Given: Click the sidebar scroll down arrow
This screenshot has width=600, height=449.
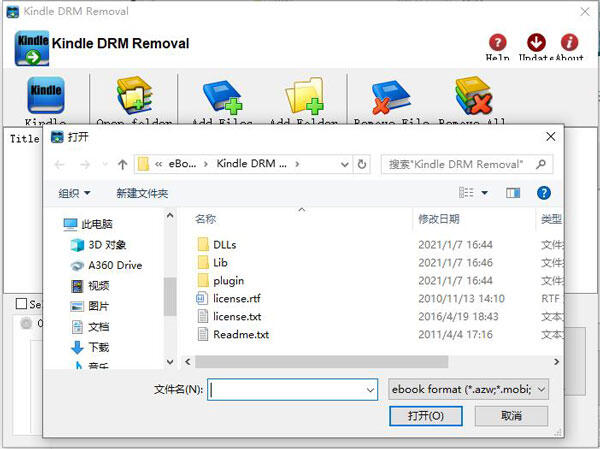Looking at the screenshot, I should coord(170,361).
